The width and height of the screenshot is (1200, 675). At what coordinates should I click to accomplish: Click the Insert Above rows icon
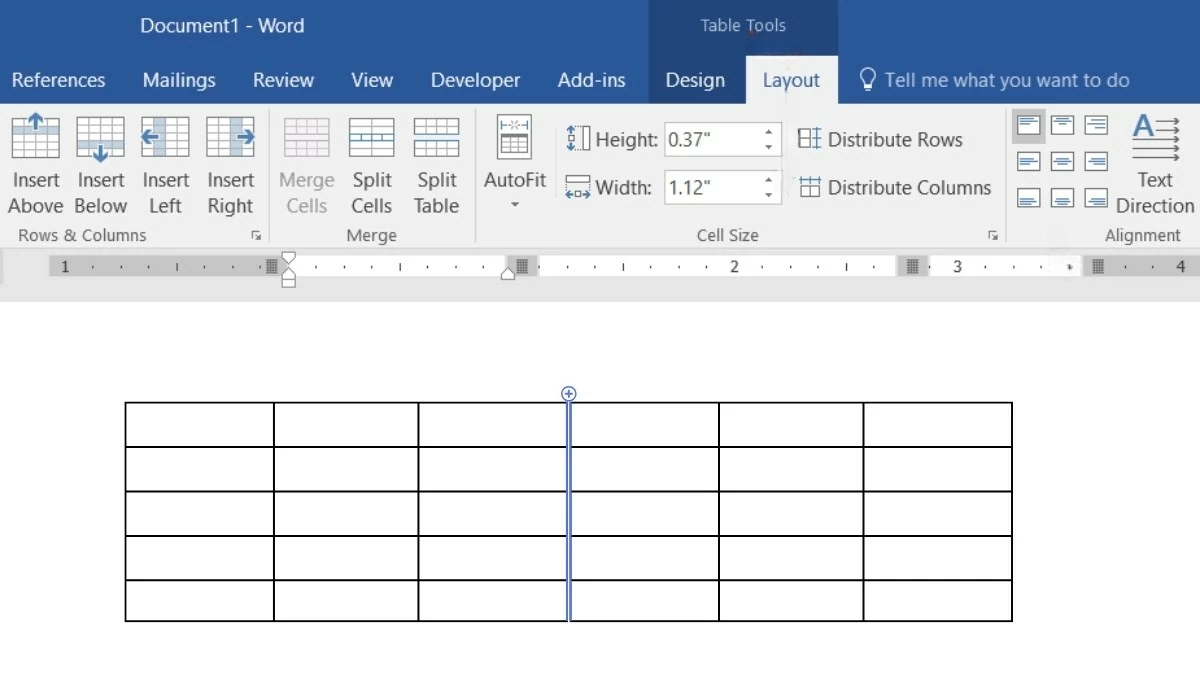pos(36,138)
